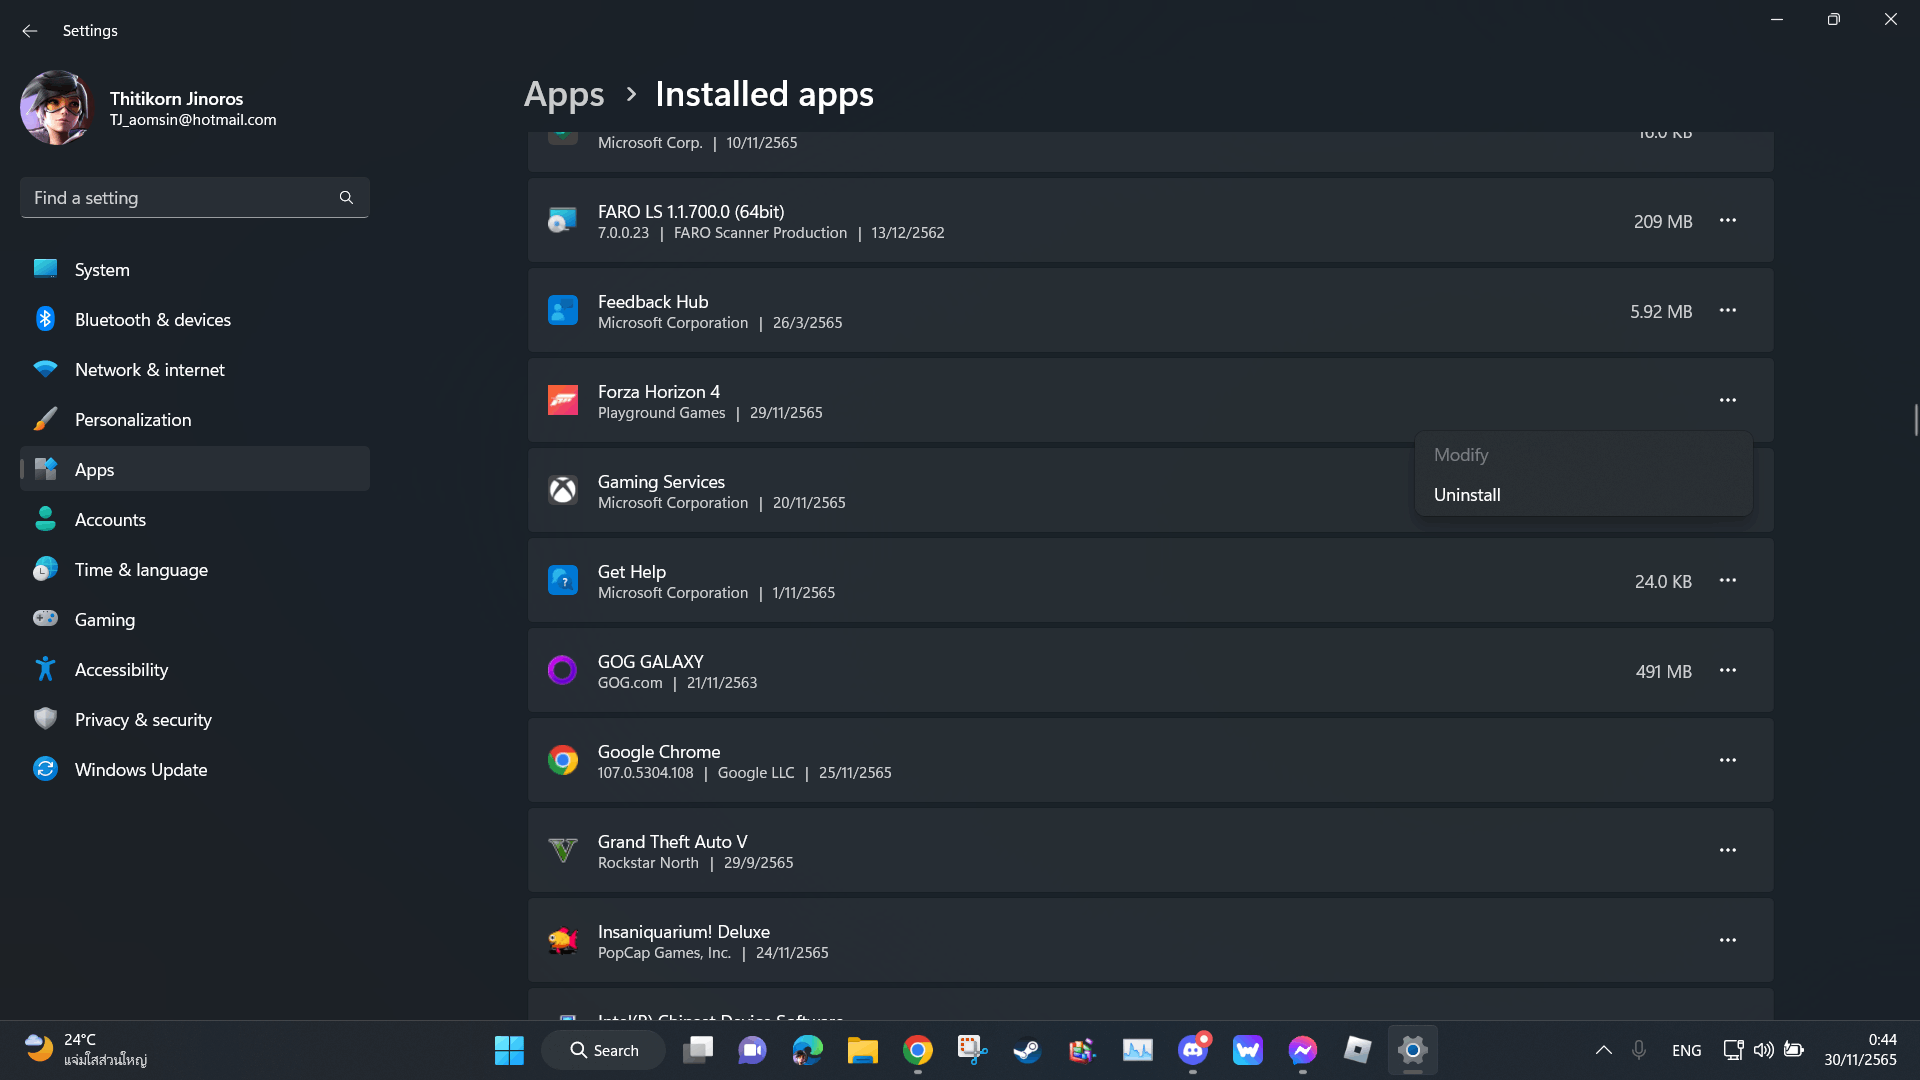Click the search magnifier in Find a setting
Viewport: 1920px width, 1080px height.
click(x=346, y=198)
